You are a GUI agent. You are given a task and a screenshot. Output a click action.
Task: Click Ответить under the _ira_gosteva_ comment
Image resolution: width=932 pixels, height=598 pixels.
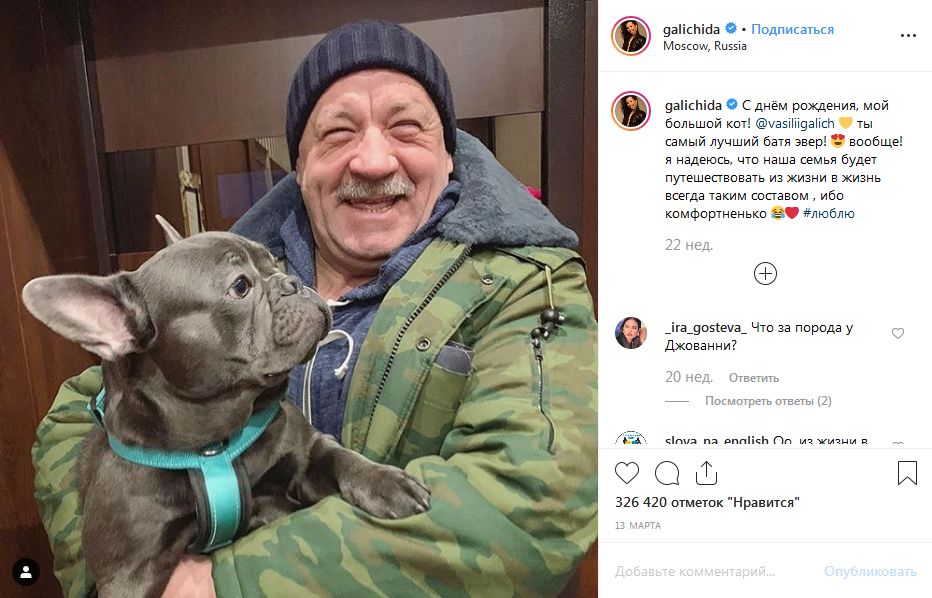tap(754, 378)
